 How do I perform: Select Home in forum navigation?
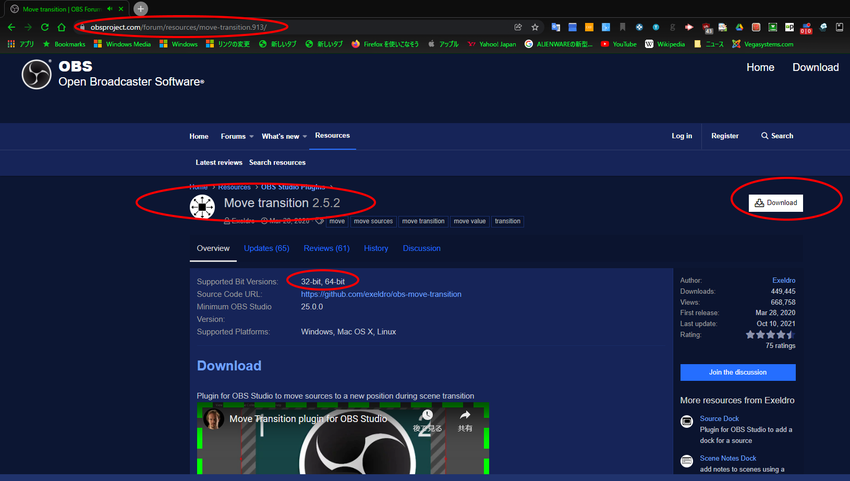click(x=199, y=136)
